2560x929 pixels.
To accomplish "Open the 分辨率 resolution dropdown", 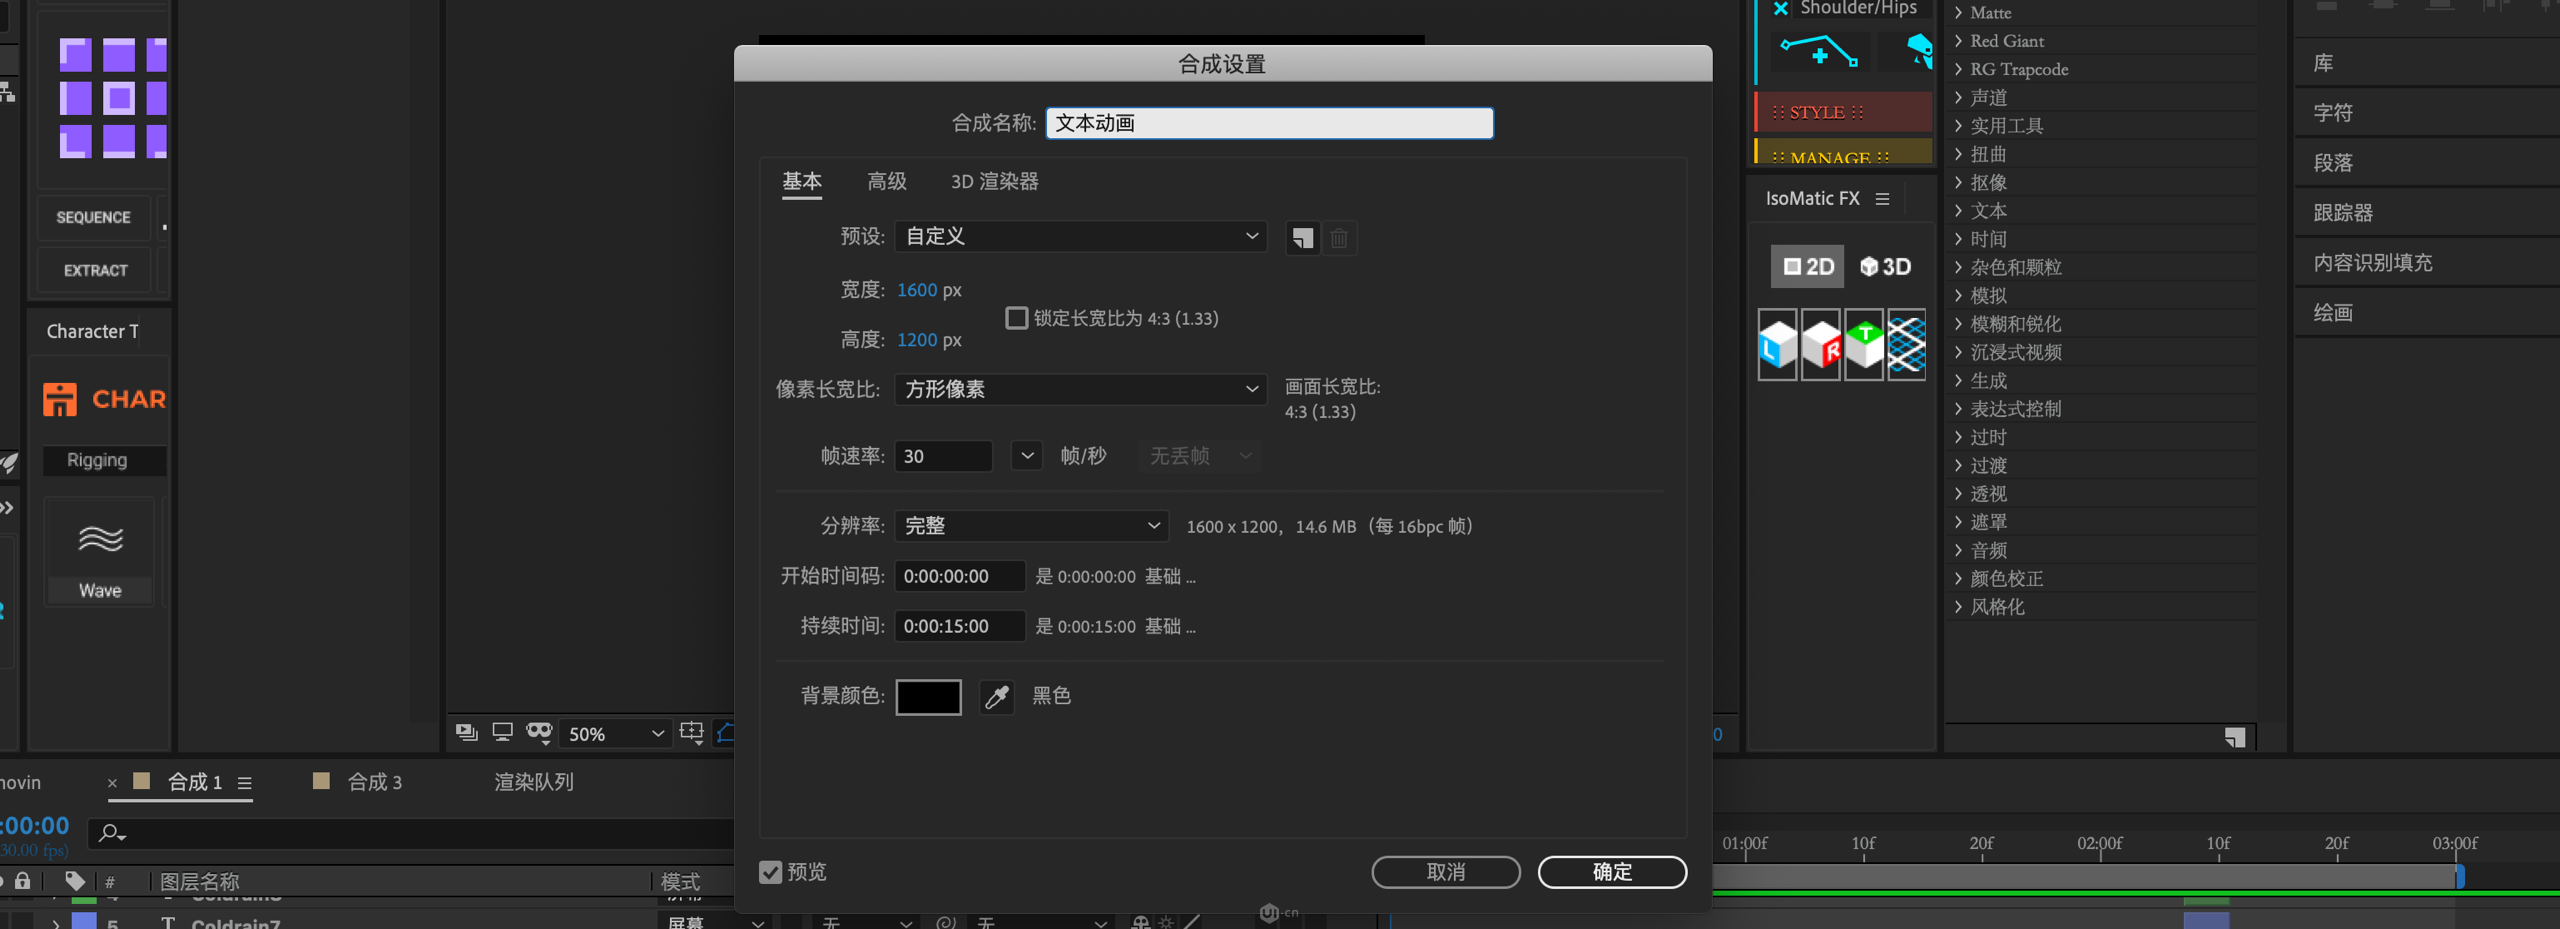I will tap(1030, 526).
